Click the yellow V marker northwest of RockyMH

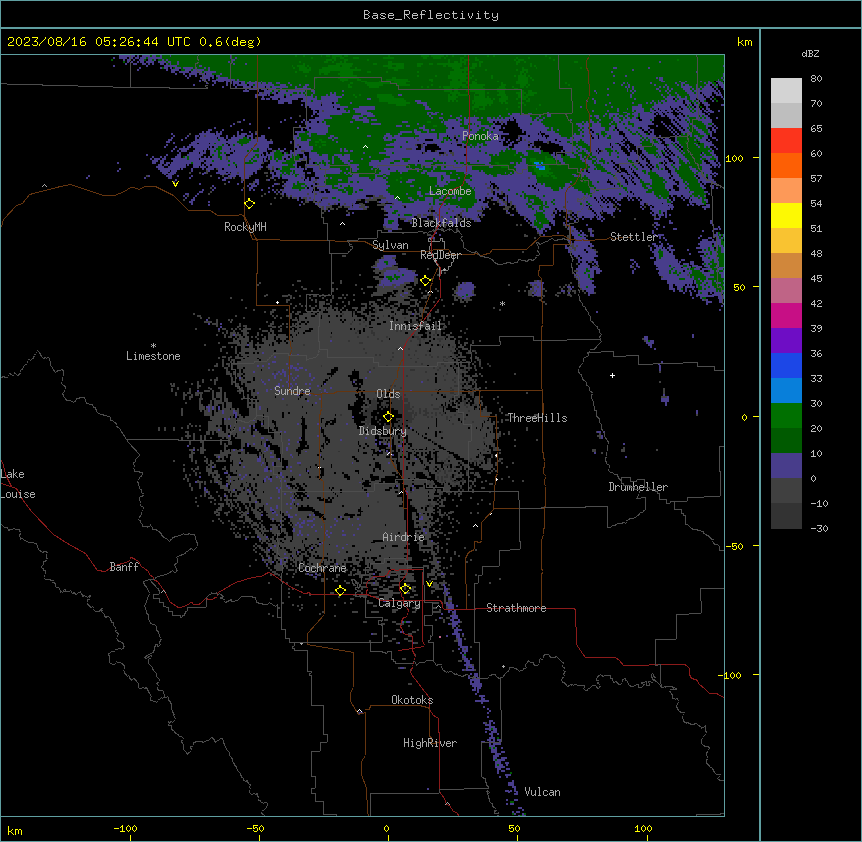(x=175, y=184)
